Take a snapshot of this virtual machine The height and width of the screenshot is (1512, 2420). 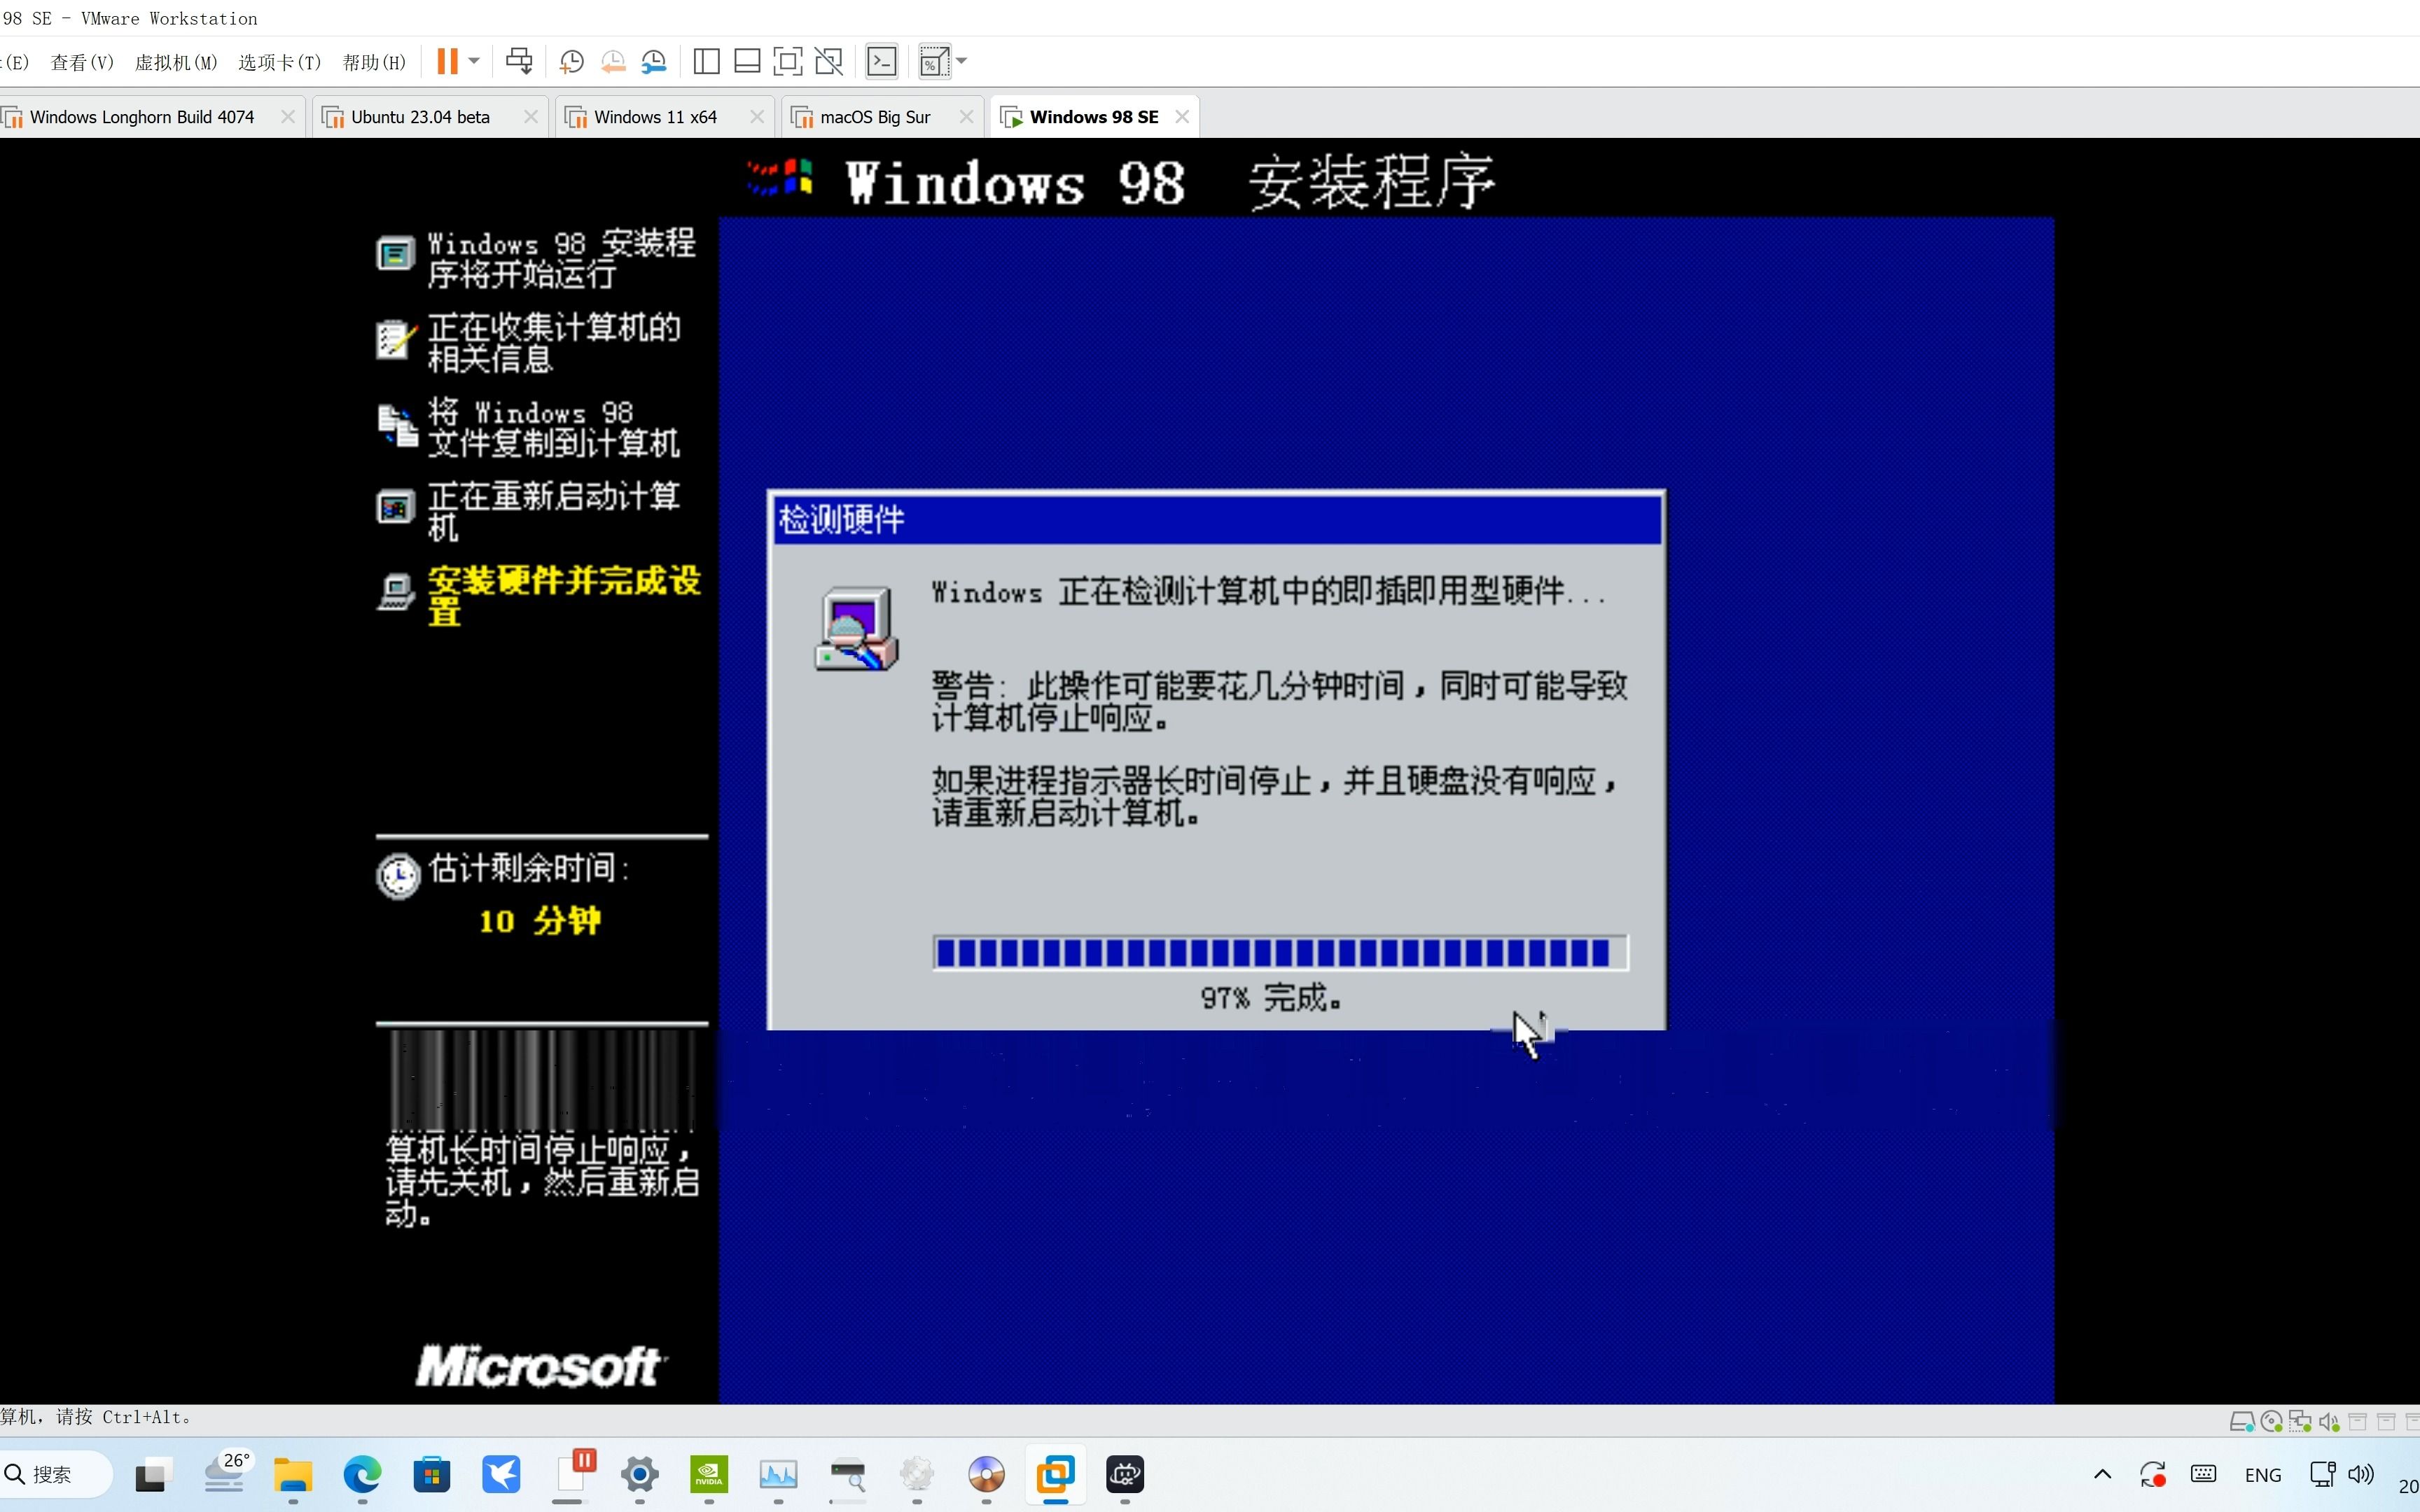pyautogui.click(x=572, y=61)
